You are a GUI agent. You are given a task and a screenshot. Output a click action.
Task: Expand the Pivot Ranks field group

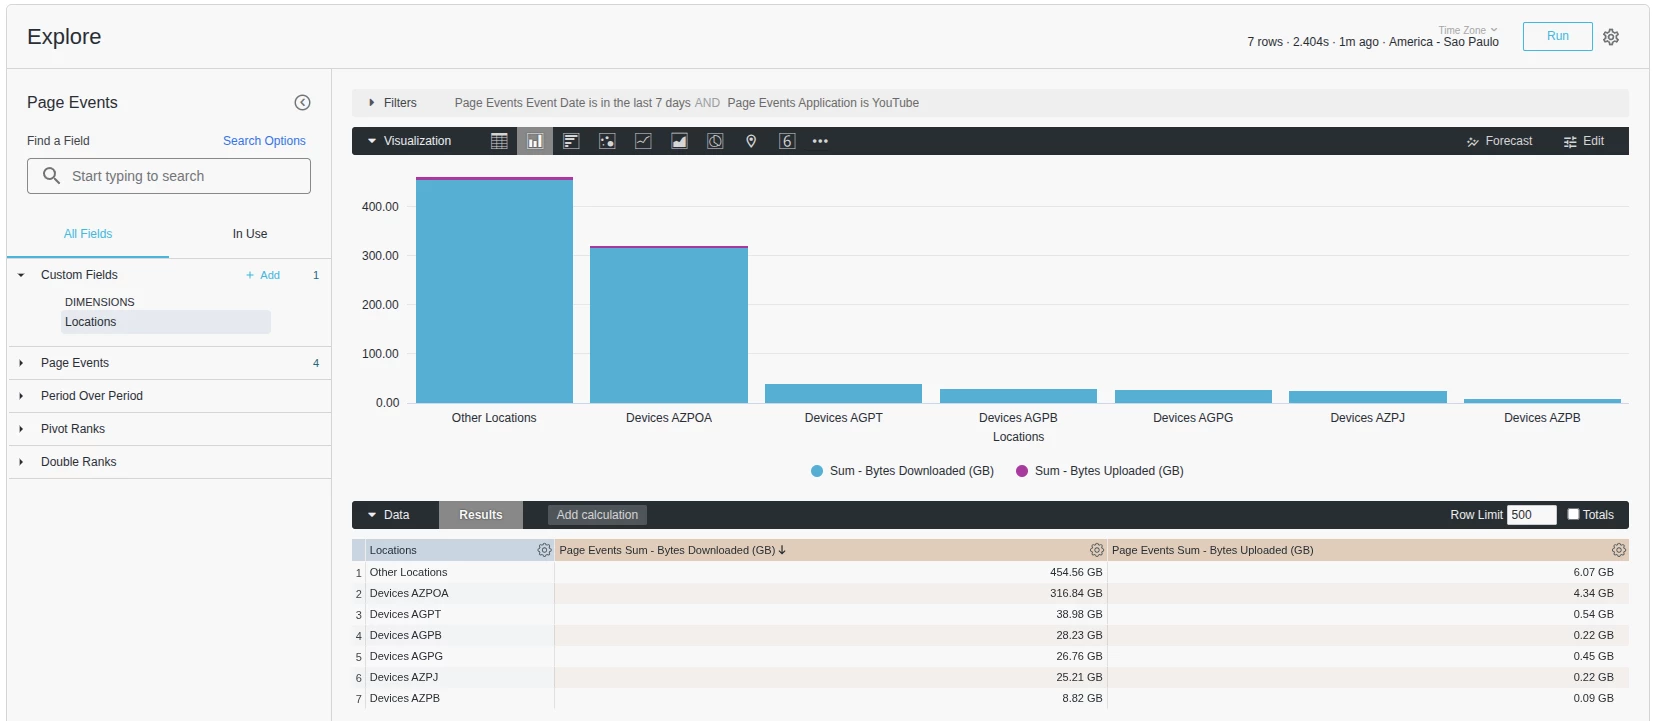pyautogui.click(x=169, y=429)
